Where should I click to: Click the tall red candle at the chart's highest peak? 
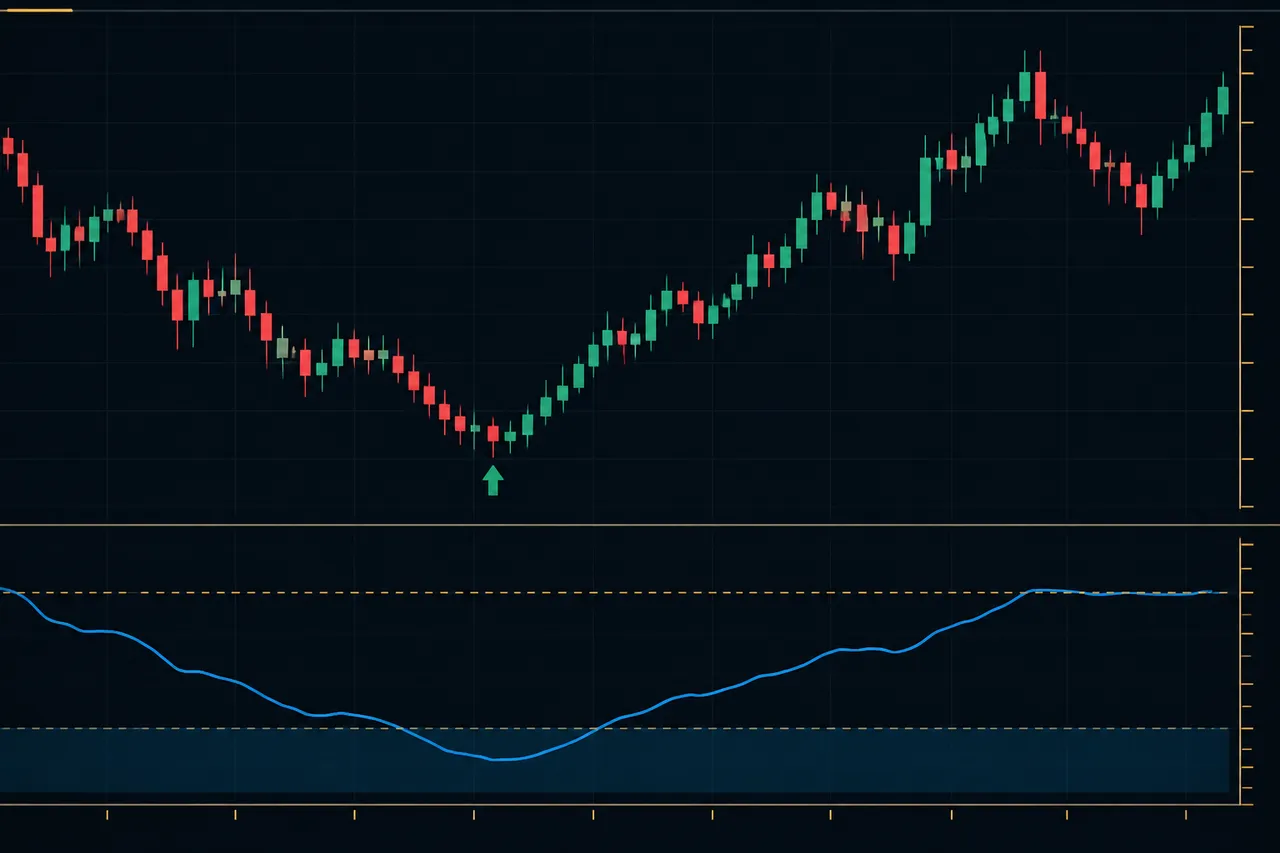point(1040,95)
